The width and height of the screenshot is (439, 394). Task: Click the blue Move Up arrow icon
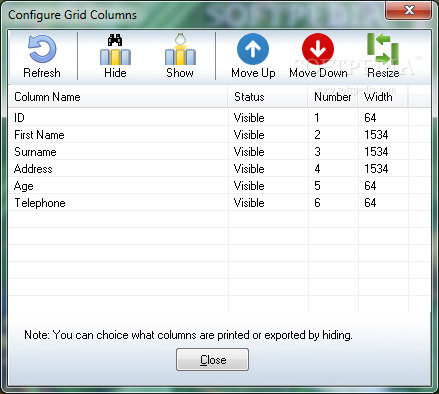coord(253,49)
